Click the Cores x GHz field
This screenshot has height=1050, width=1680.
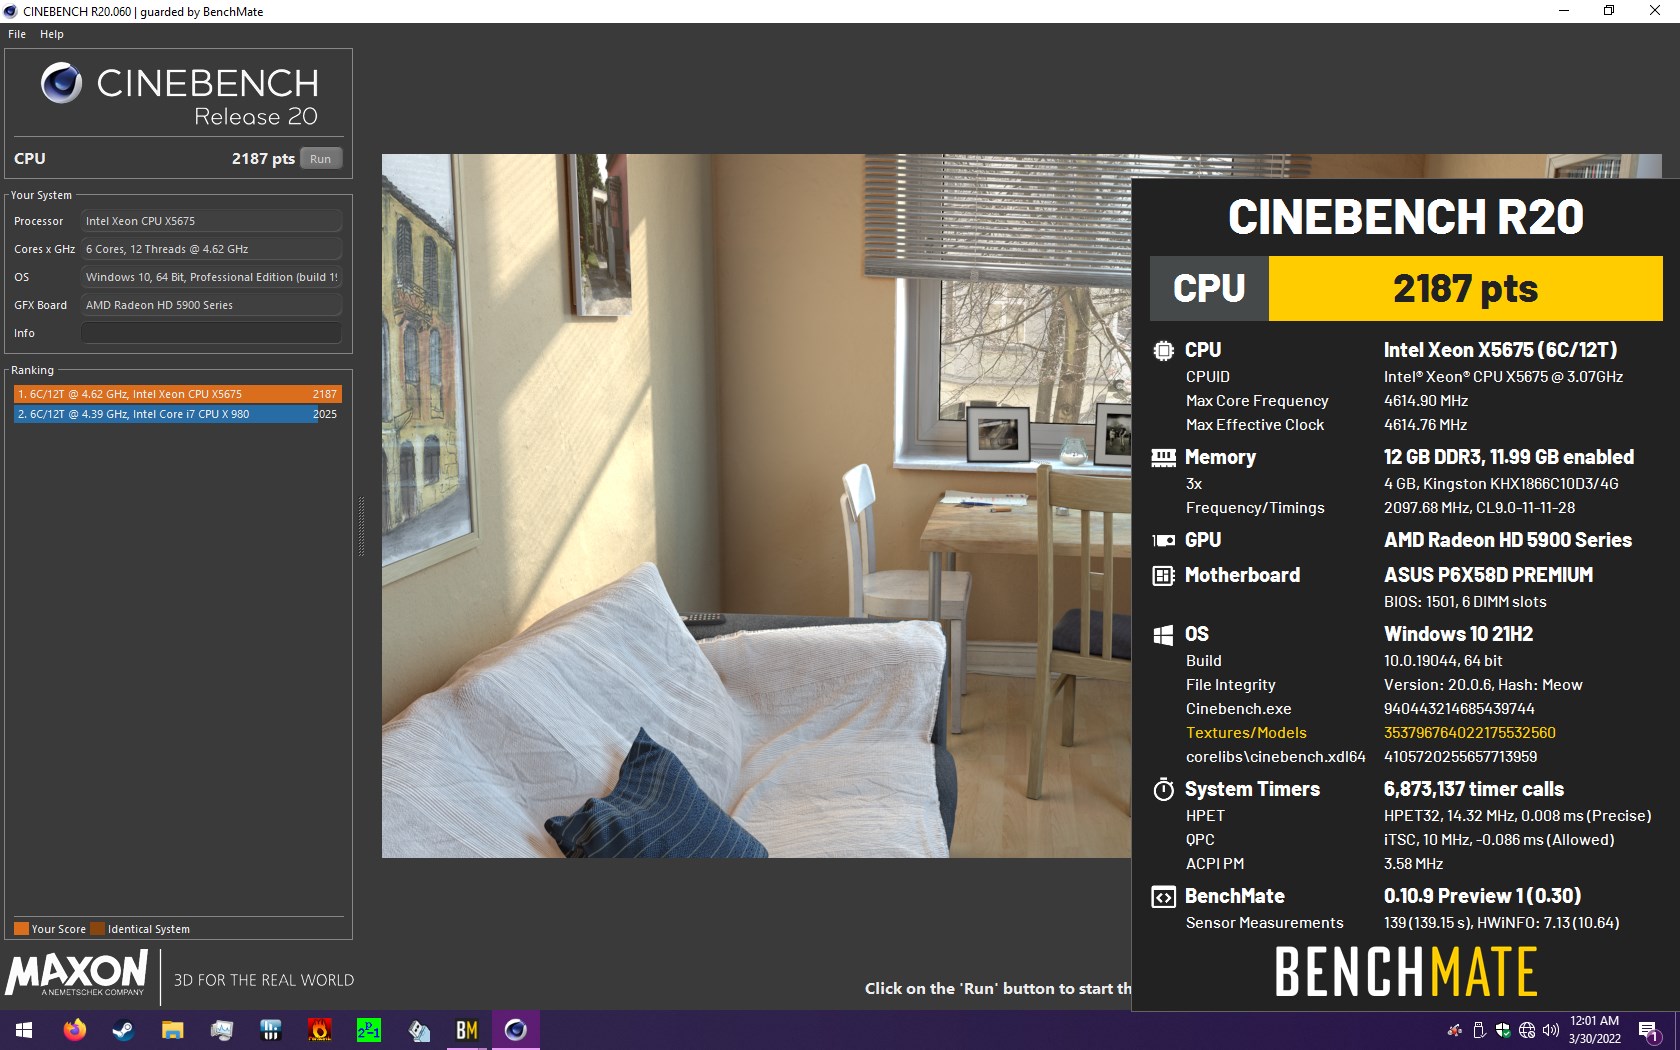tap(211, 249)
